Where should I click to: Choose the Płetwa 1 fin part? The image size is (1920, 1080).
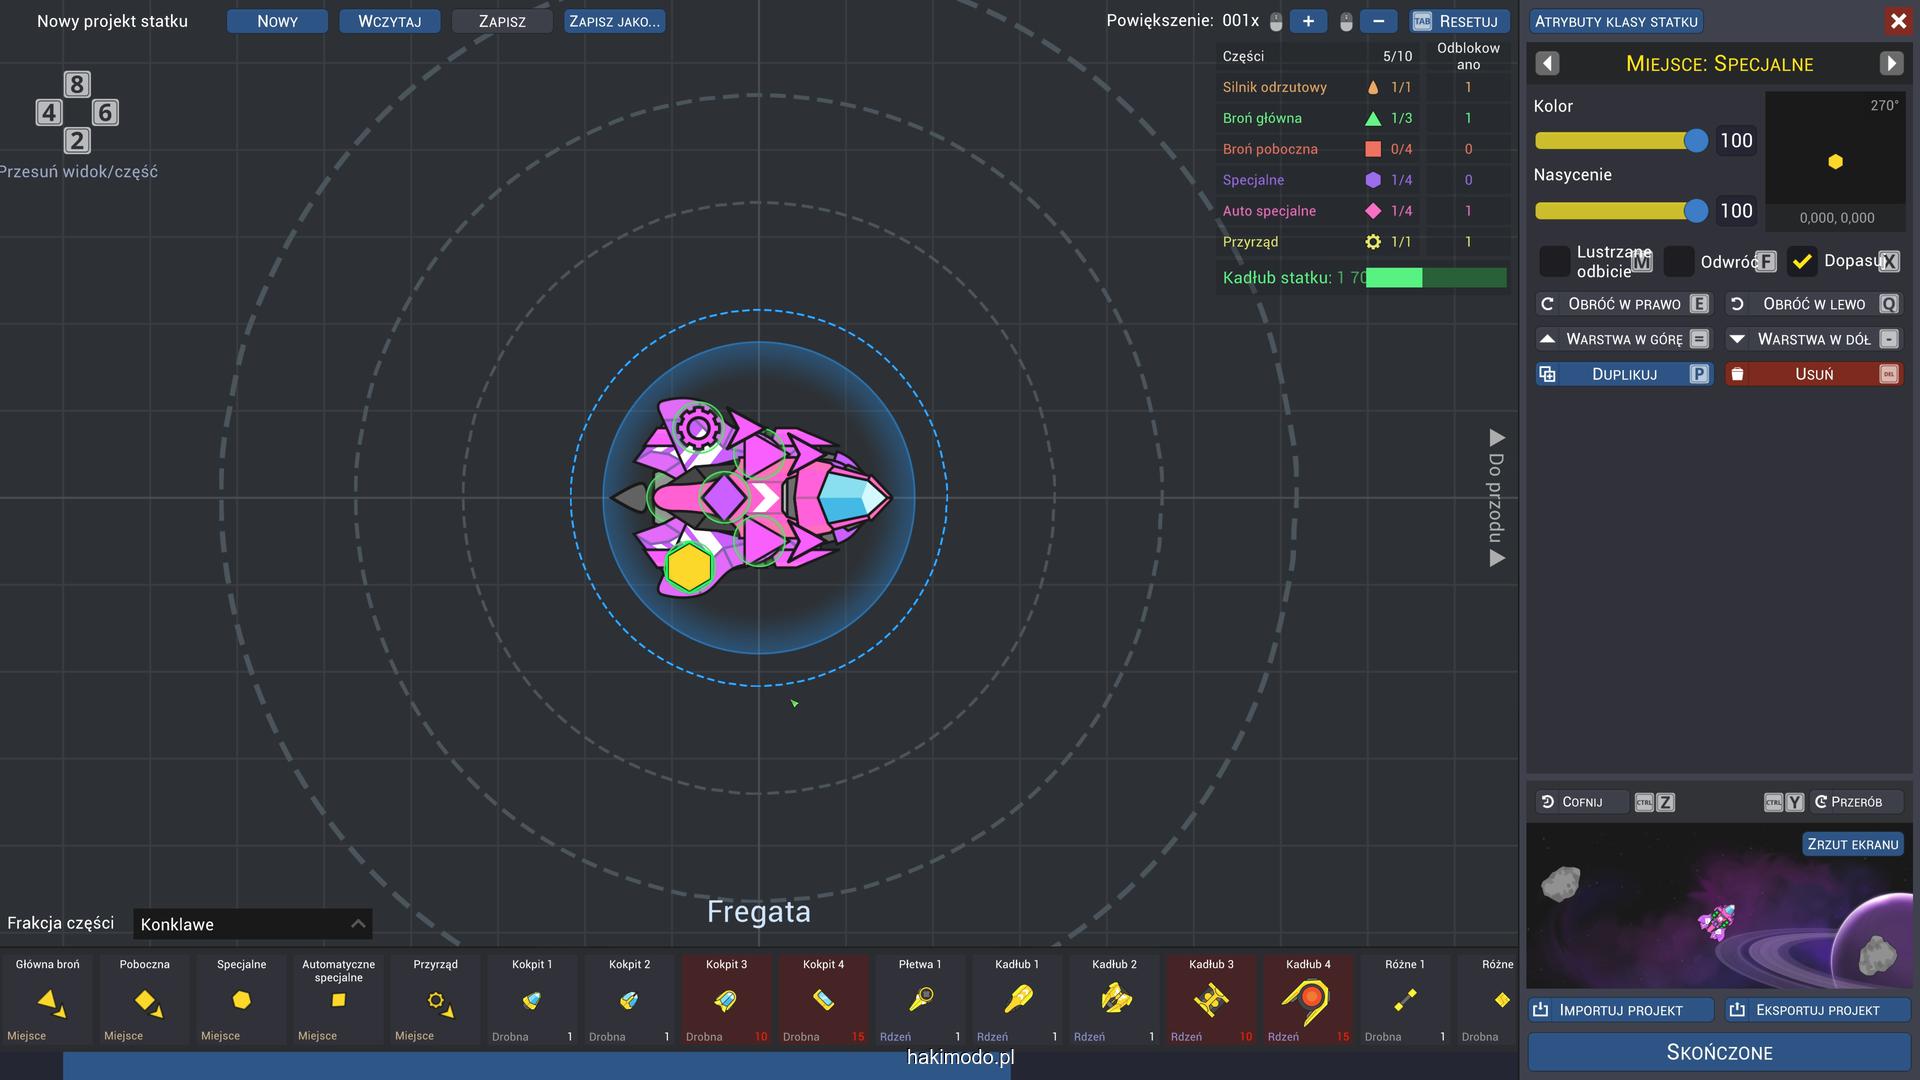coord(920,1000)
